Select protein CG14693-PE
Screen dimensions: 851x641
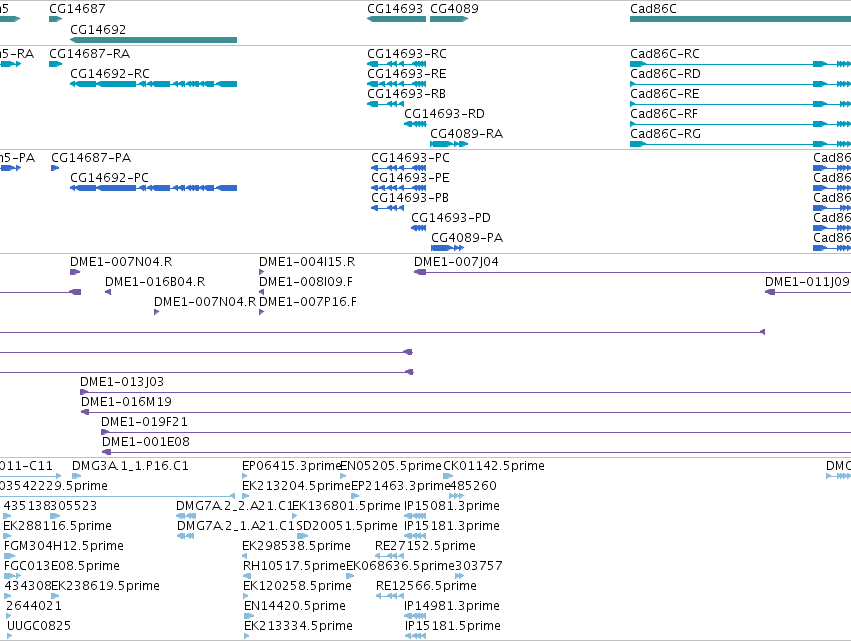[x=410, y=178]
